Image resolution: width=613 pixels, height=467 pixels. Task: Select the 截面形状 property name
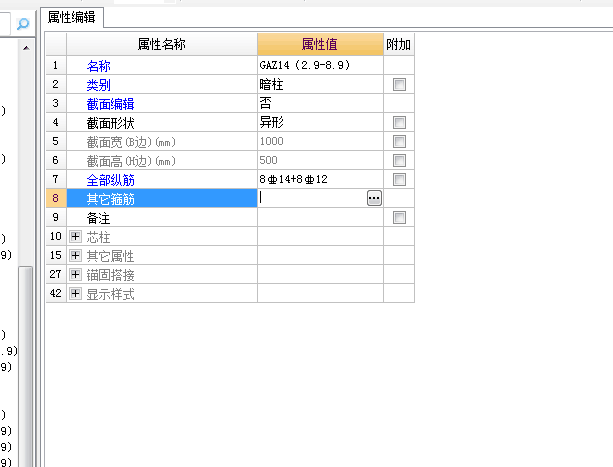111,123
